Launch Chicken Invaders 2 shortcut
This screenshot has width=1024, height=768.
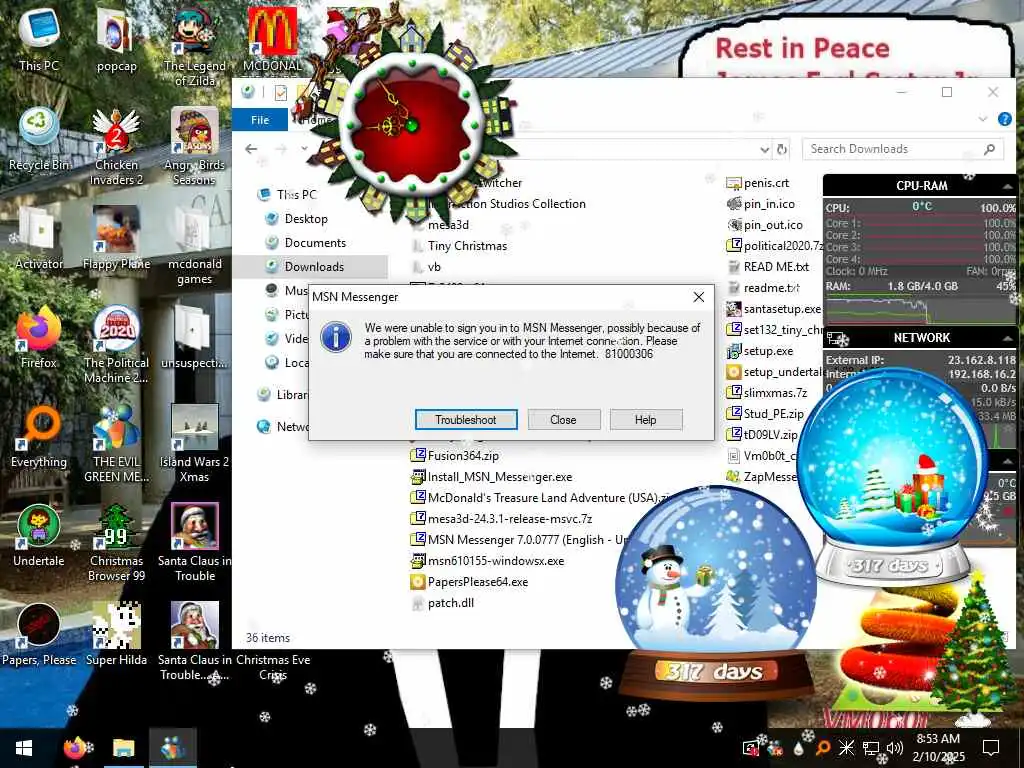tap(116, 146)
